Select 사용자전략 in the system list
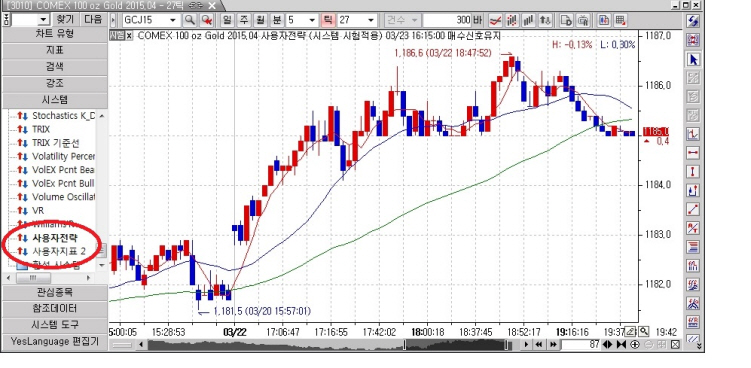Screen dimensions: 751x368 coord(55,238)
